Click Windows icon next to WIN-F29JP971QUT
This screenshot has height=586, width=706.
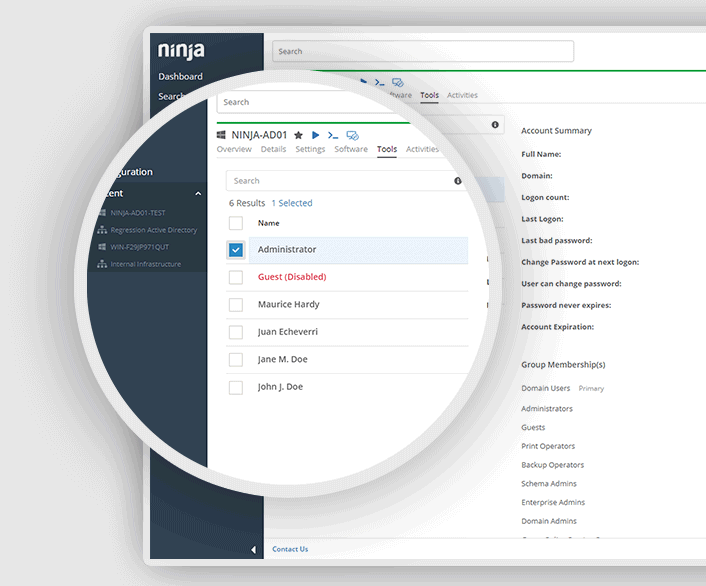(102, 247)
